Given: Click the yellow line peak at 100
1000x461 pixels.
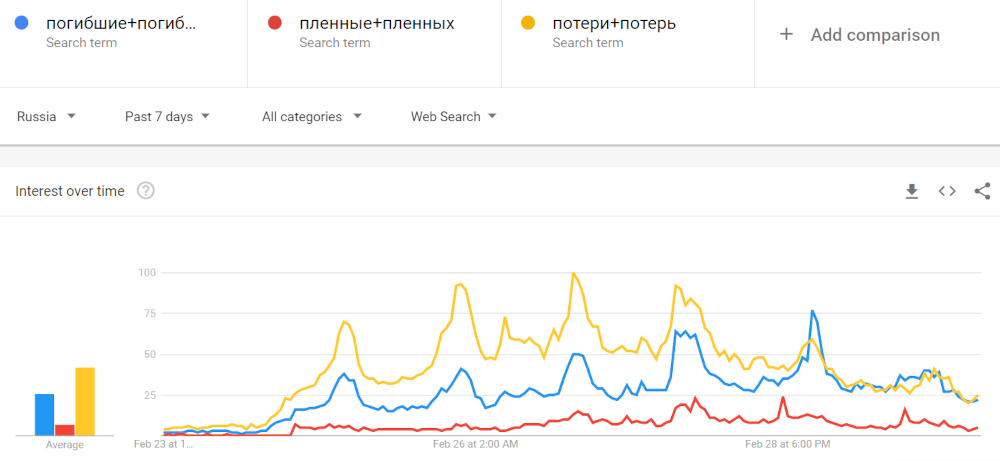Looking at the screenshot, I should 574,273.
